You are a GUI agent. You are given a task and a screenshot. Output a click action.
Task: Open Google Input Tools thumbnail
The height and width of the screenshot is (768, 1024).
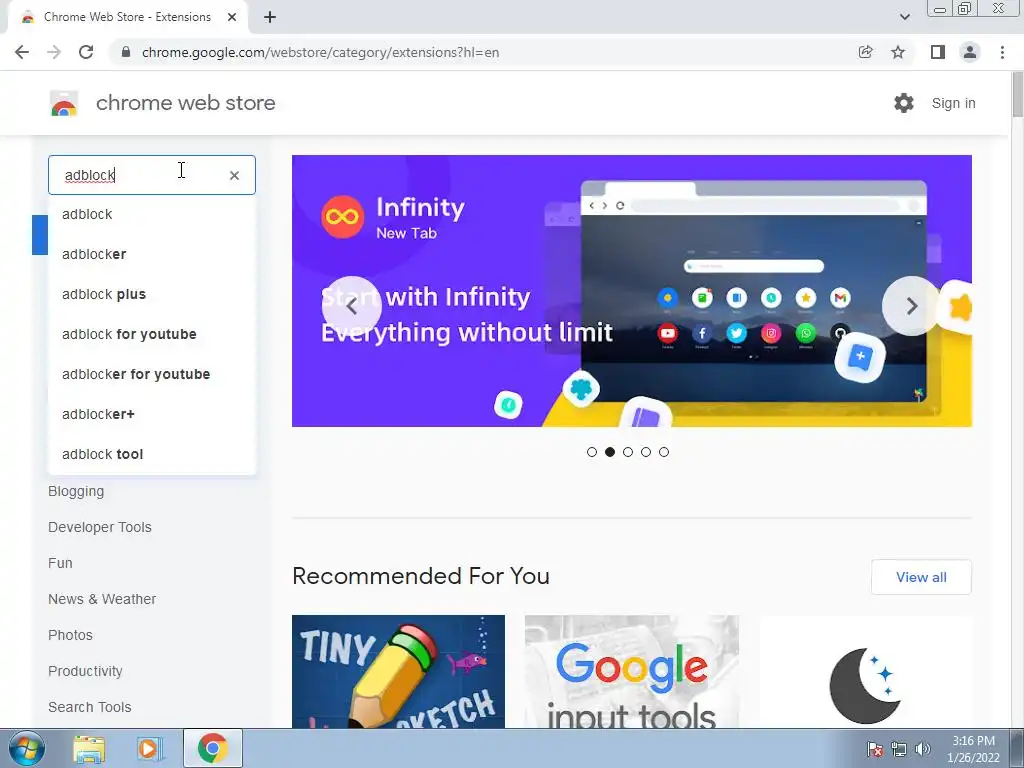(x=632, y=671)
